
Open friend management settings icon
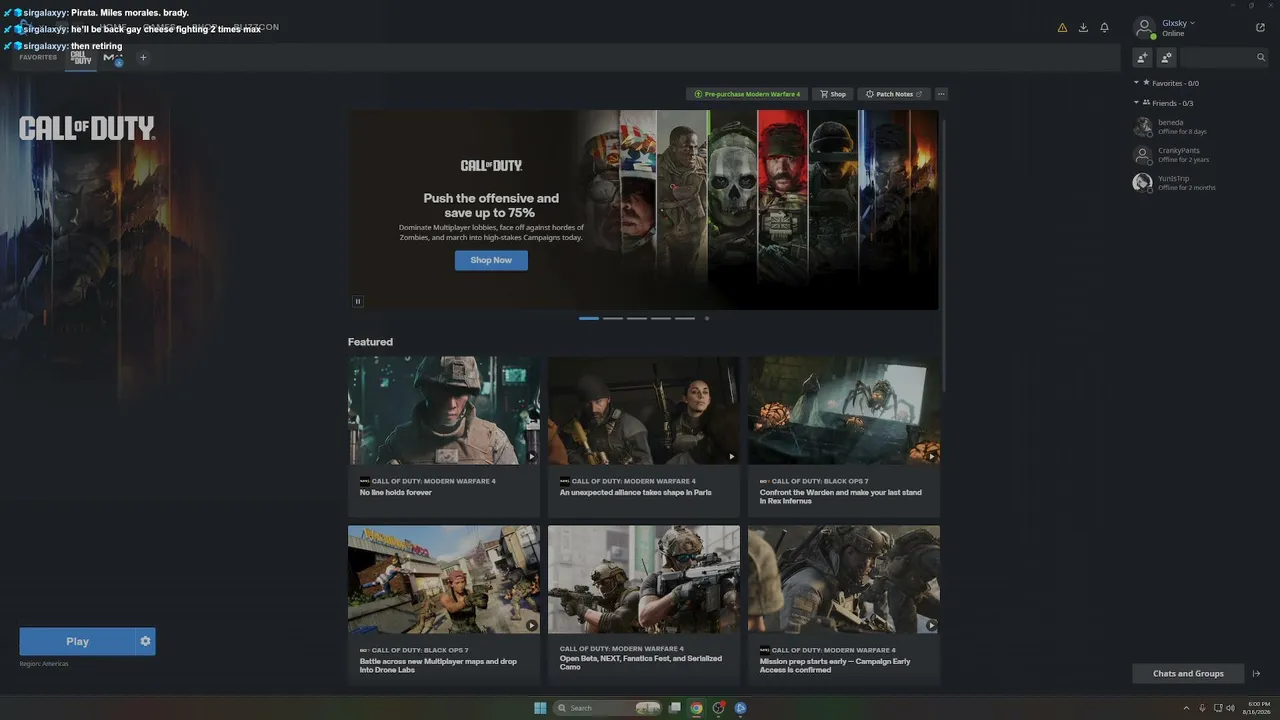(x=1166, y=58)
